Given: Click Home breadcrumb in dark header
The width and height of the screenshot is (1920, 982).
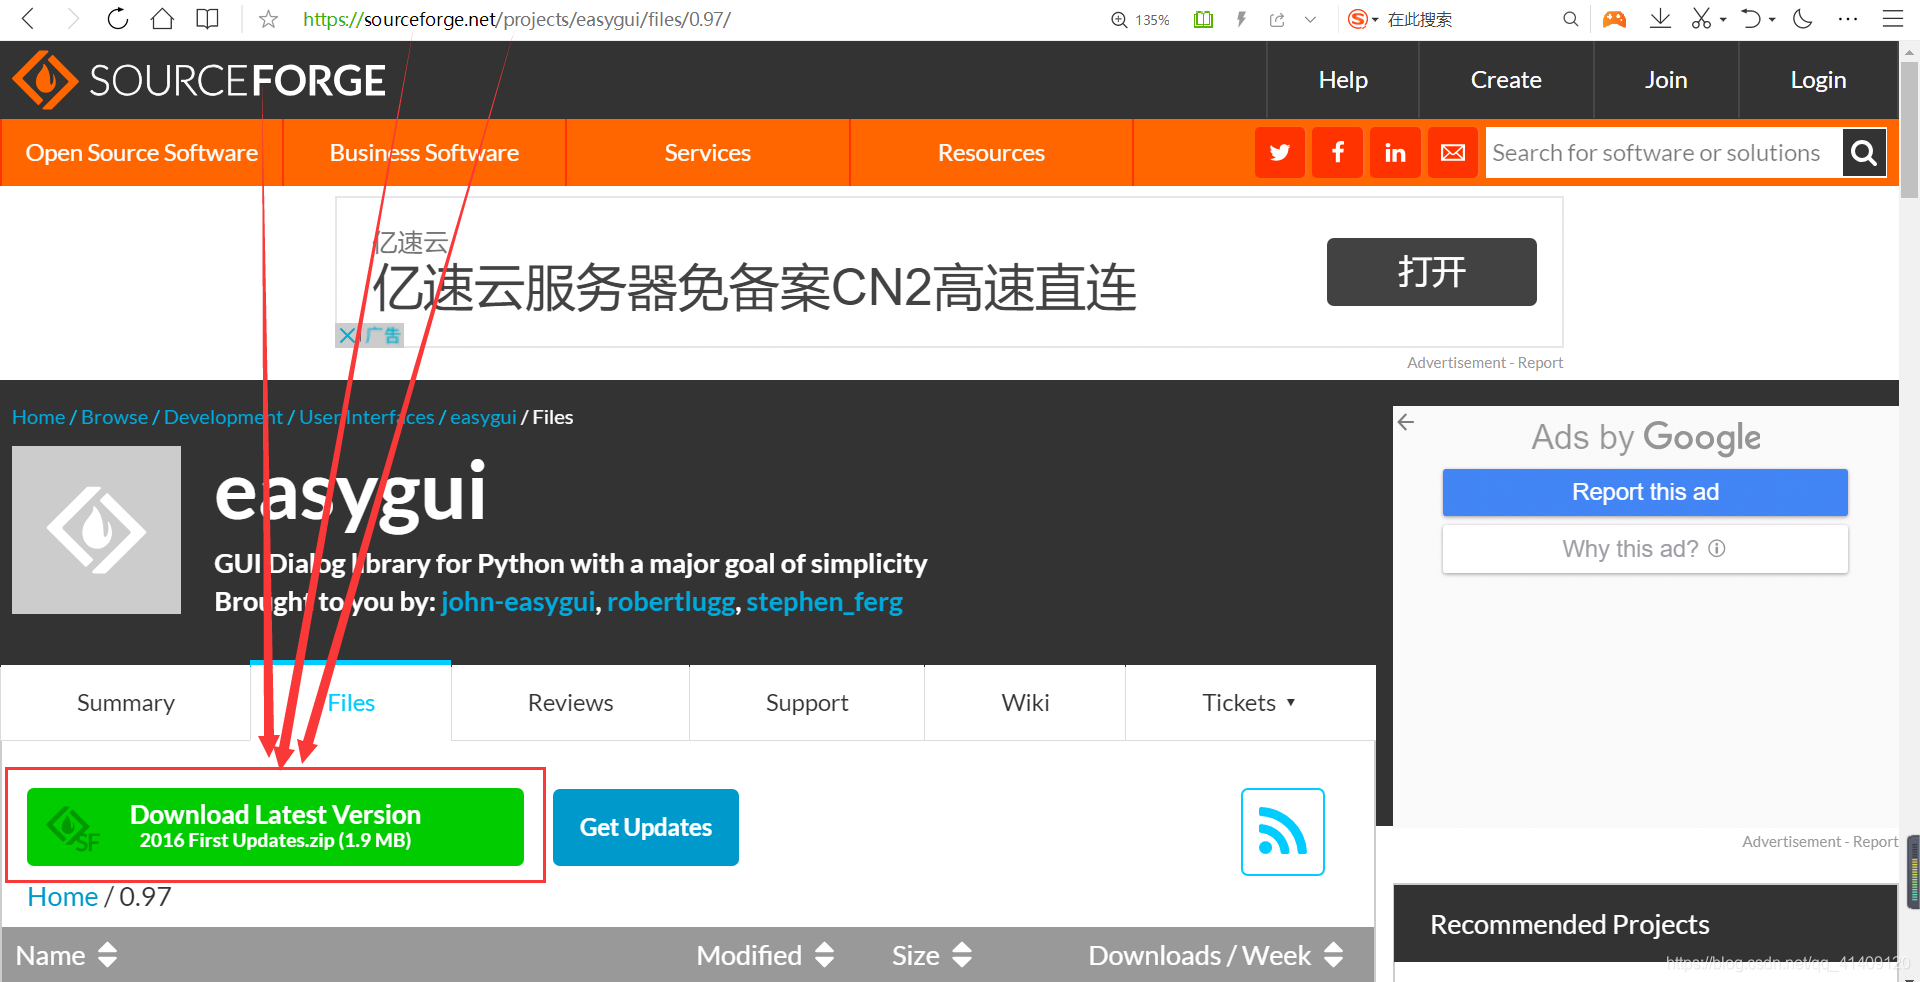Looking at the screenshot, I should [38, 417].
